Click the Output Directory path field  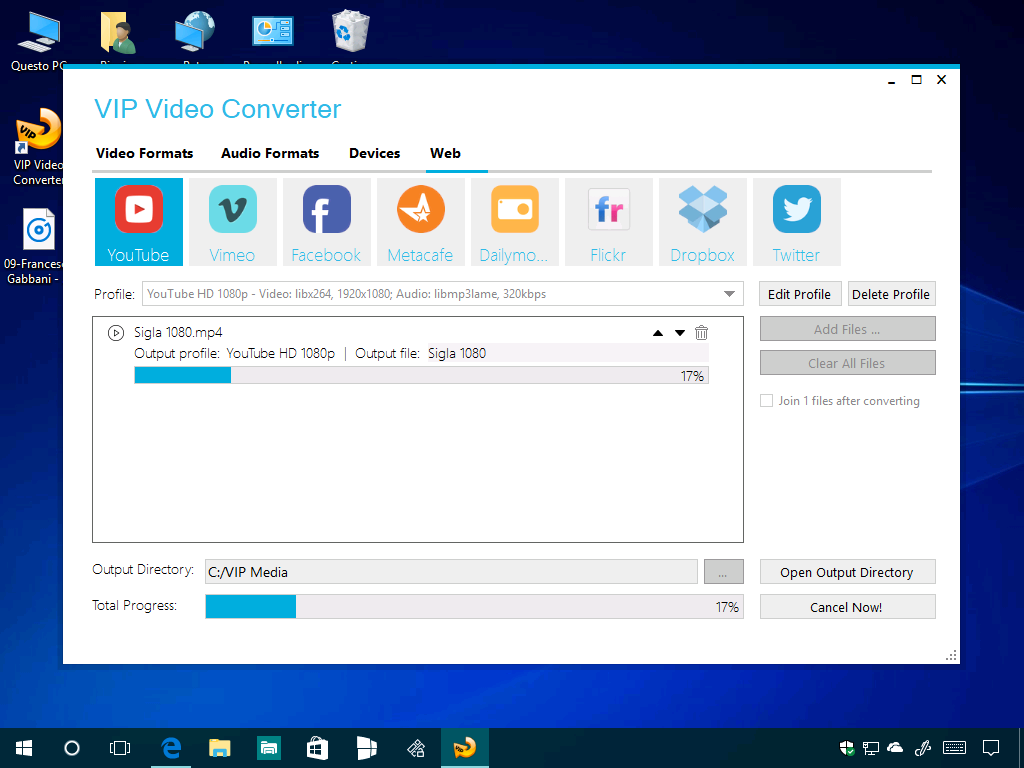pos(451,572)
